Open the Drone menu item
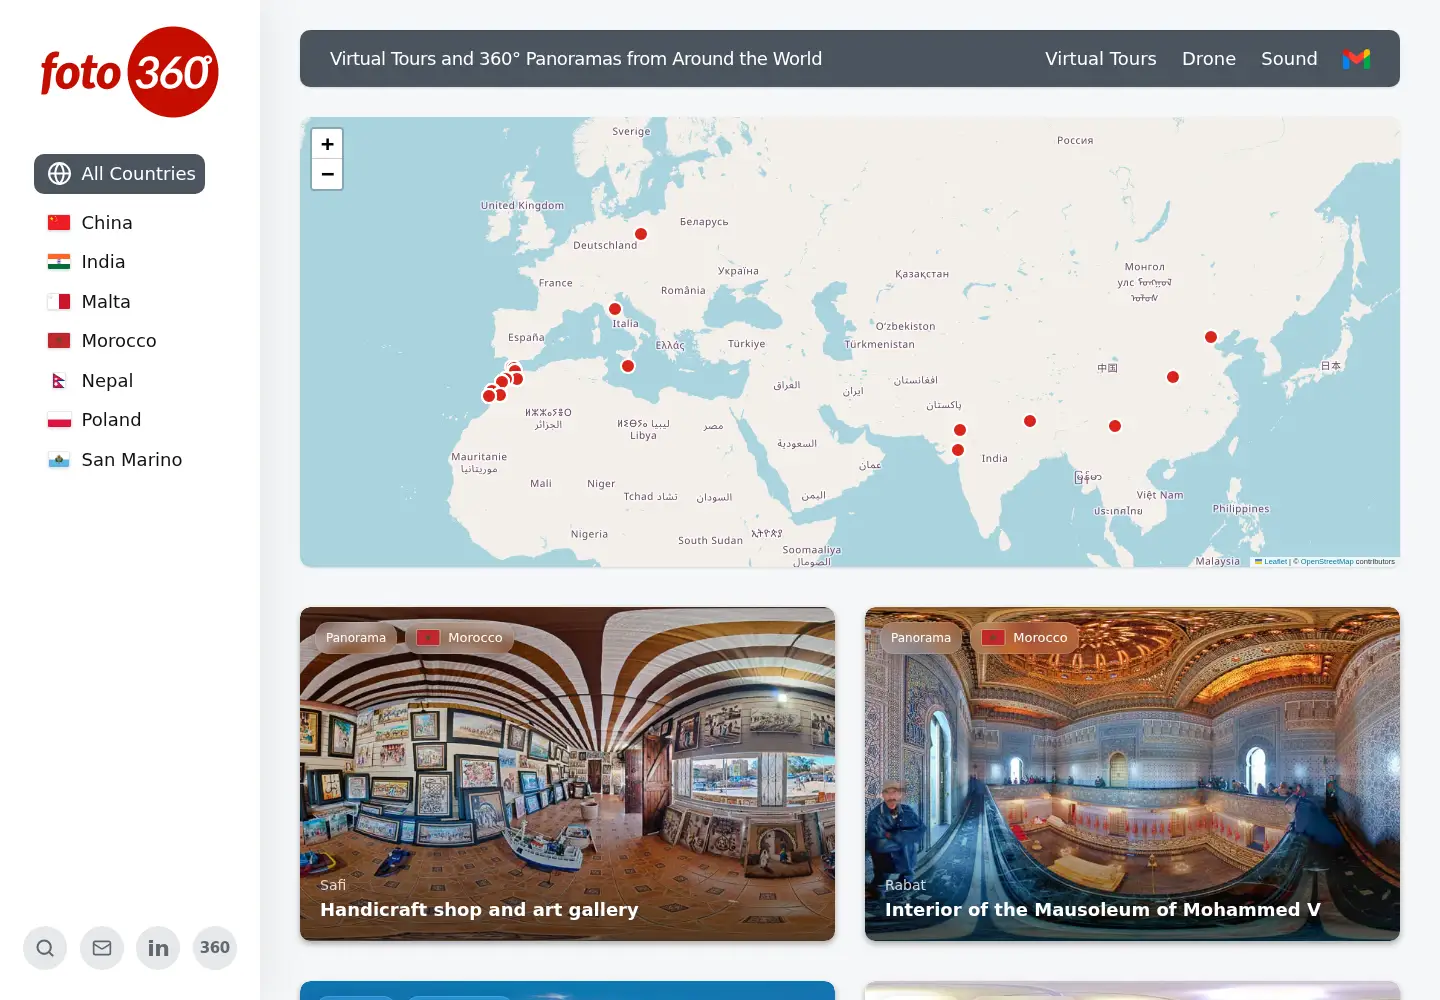This screenshot has width=1440, height=1000. coord(1209,59)
